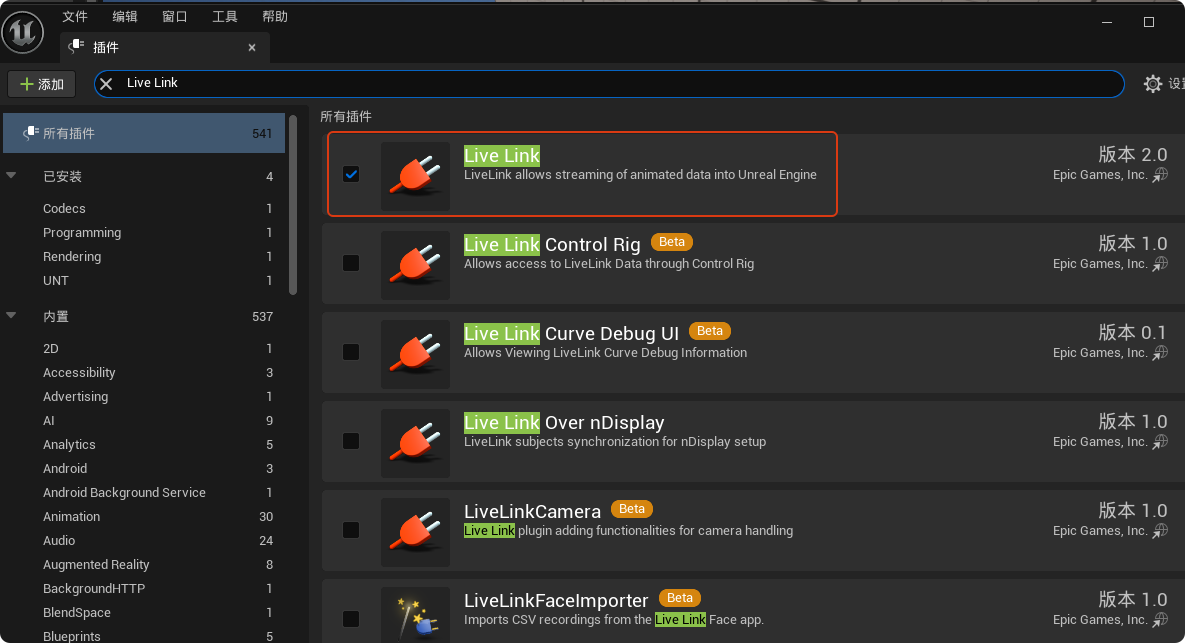Click the plugin icon on the 插件 tab
Screen dimensions: 1185x643
[x=76, y=47]
